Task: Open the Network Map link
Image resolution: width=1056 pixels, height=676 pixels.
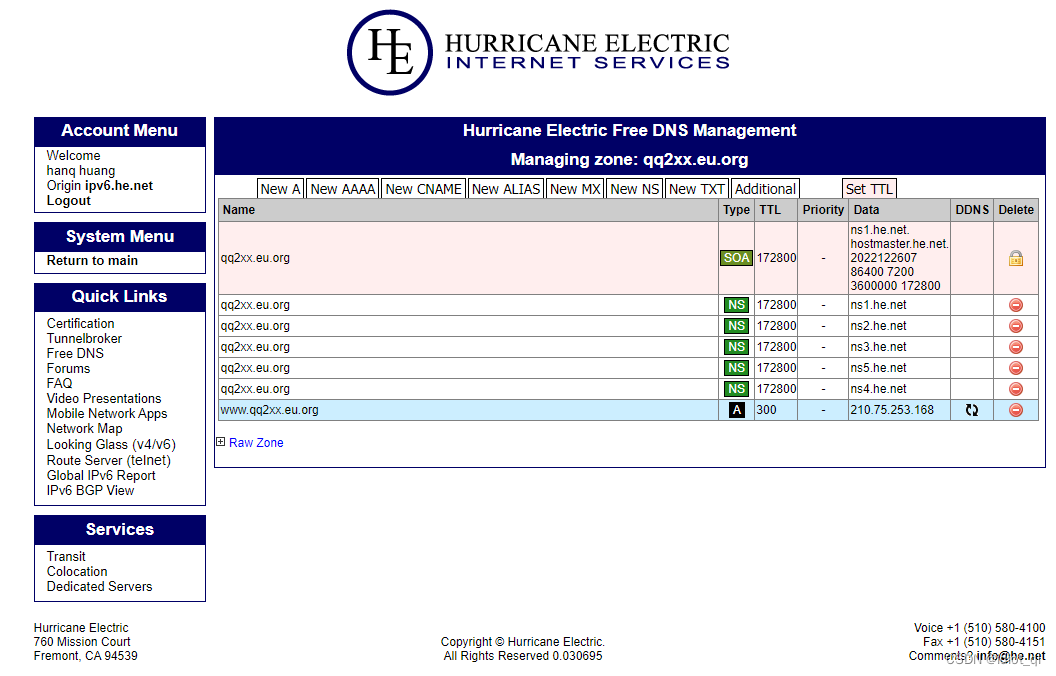Action: point(84,428)
